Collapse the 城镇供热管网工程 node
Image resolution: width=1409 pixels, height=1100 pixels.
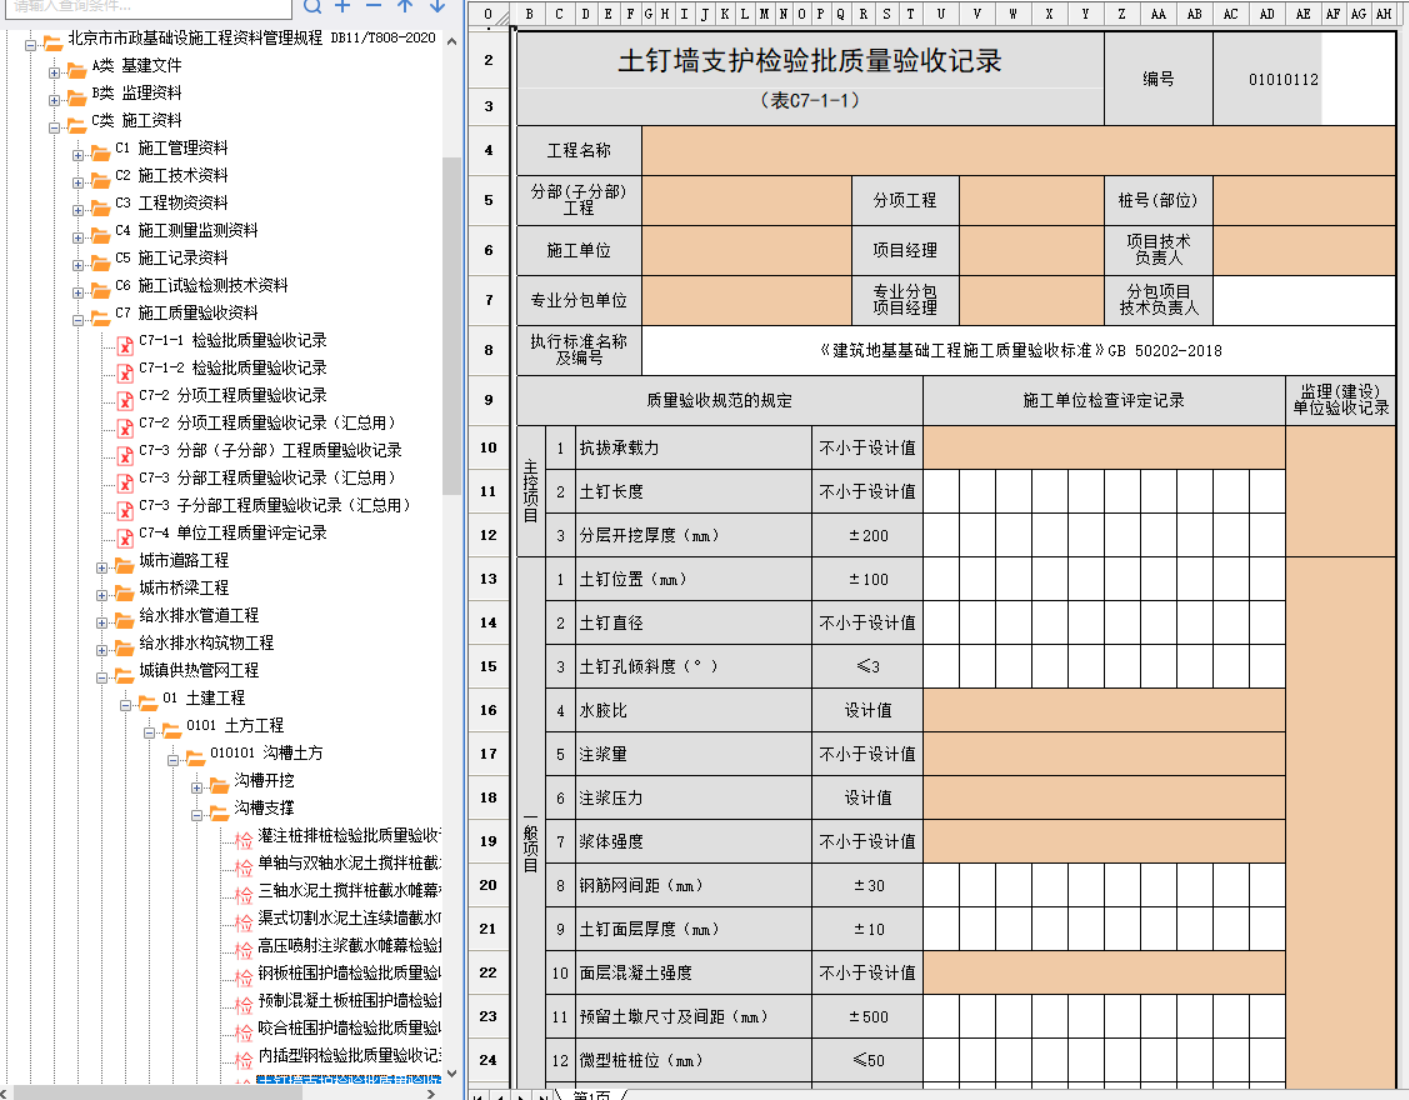click(x=102, y=677)
